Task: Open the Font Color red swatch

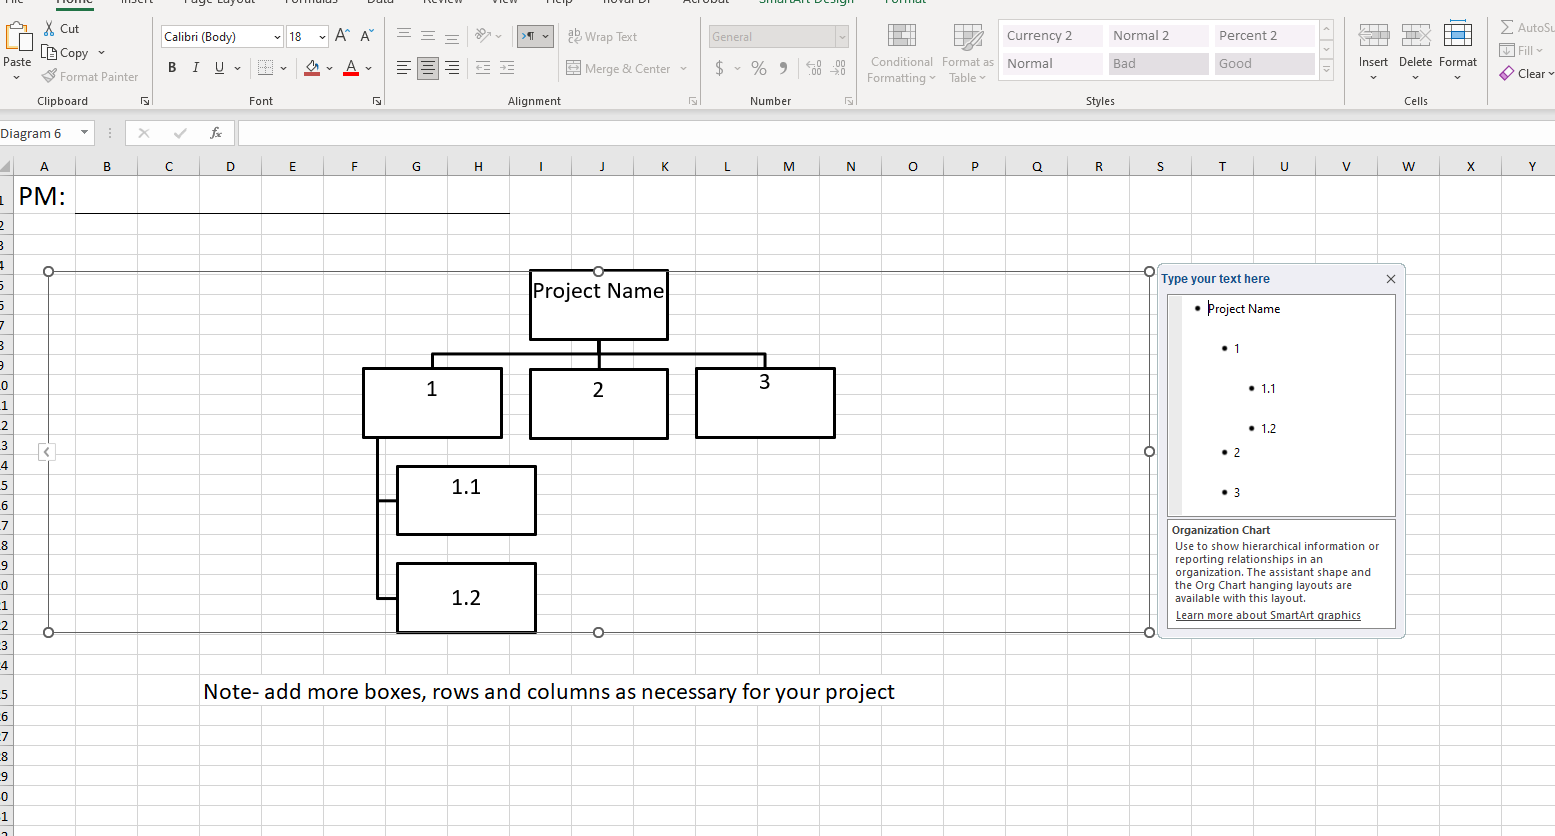Action: (351, 67)
